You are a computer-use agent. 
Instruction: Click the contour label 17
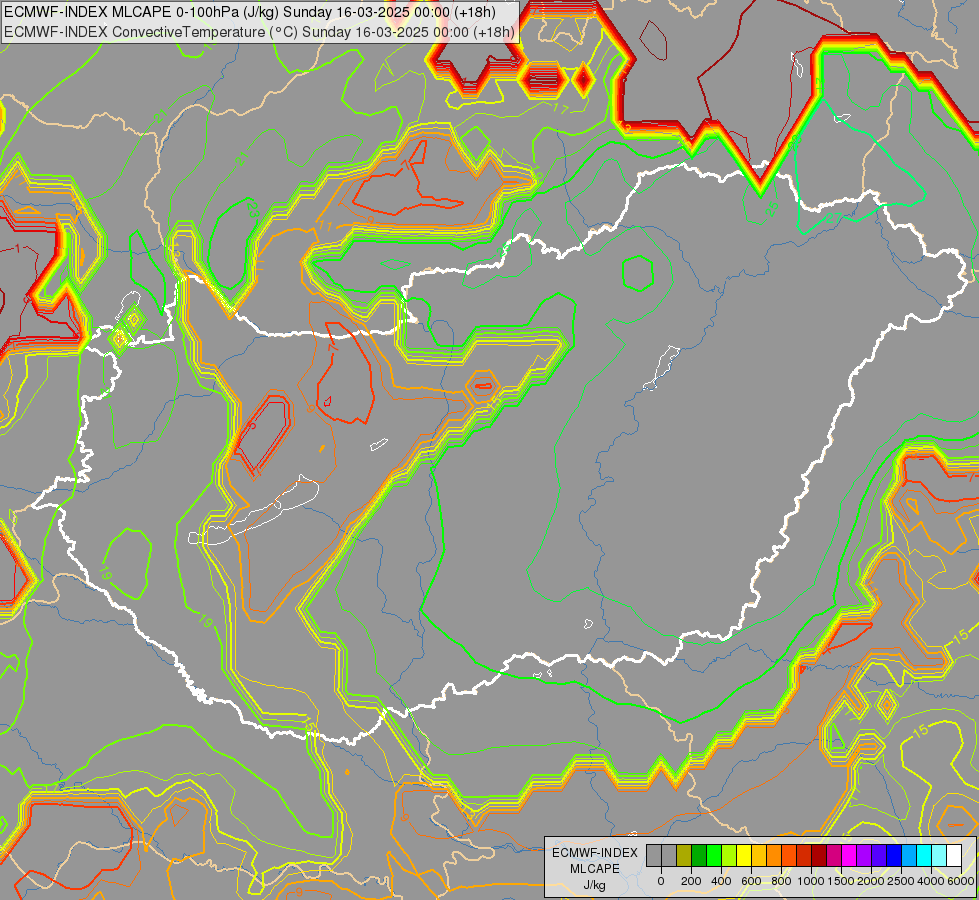coord(561,109)
